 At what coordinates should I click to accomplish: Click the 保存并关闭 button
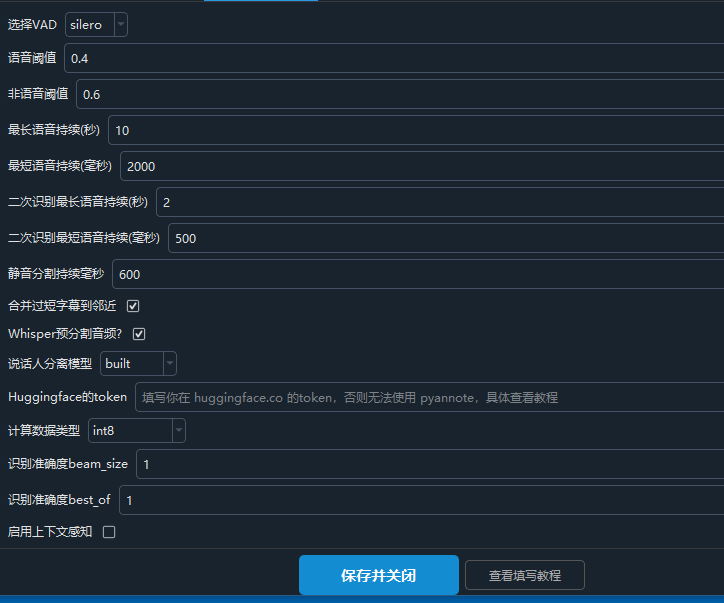(379, 575)
